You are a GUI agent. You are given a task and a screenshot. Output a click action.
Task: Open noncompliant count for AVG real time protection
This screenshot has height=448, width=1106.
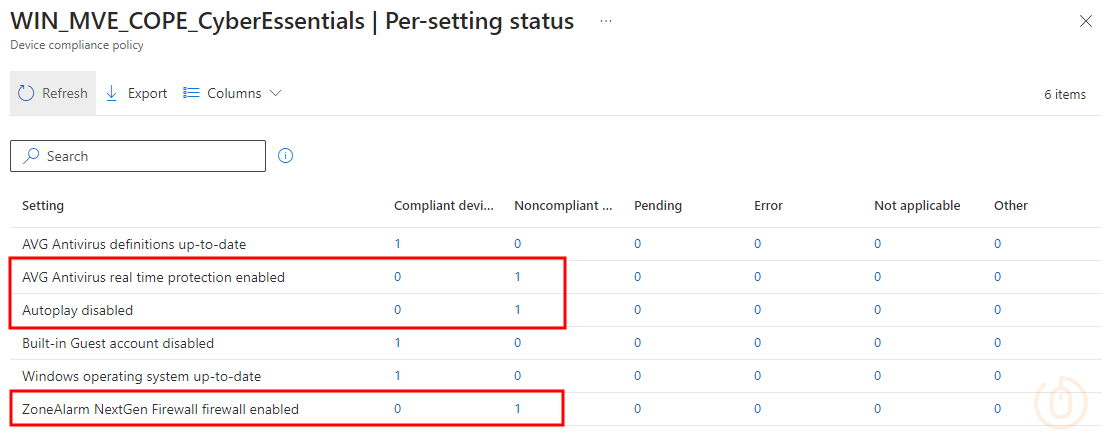pos(518,277)
